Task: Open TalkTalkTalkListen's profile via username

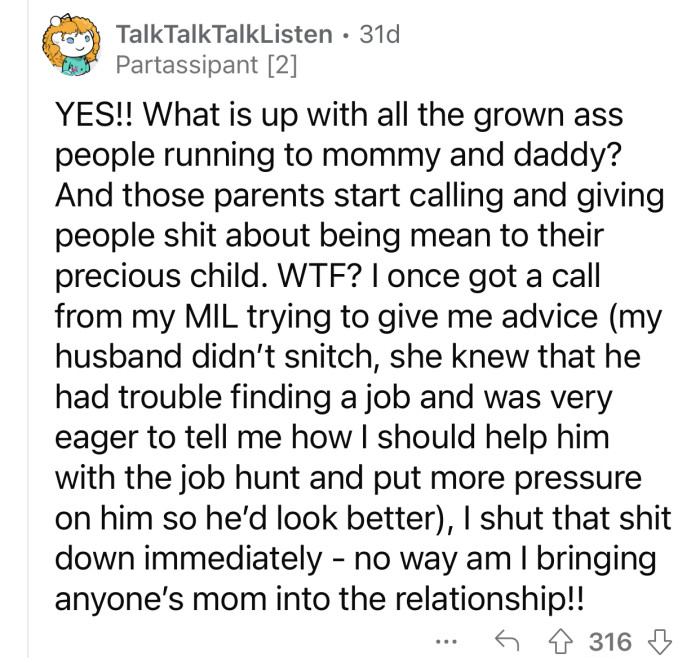Action: tap(224, 34)
